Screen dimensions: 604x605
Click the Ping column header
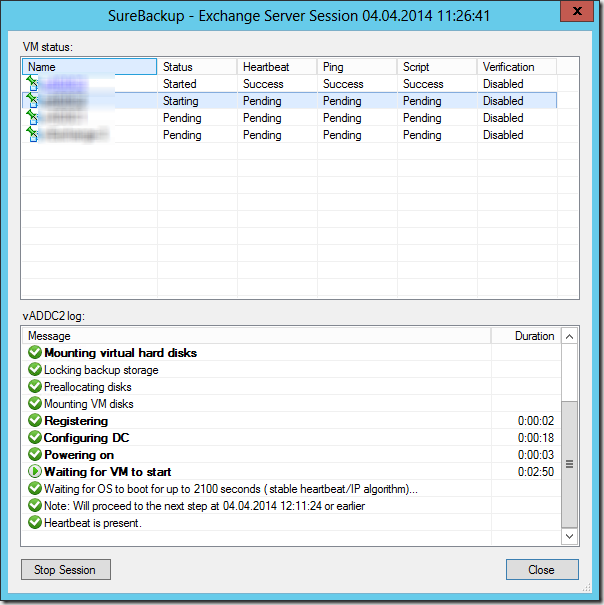point(357,67)
